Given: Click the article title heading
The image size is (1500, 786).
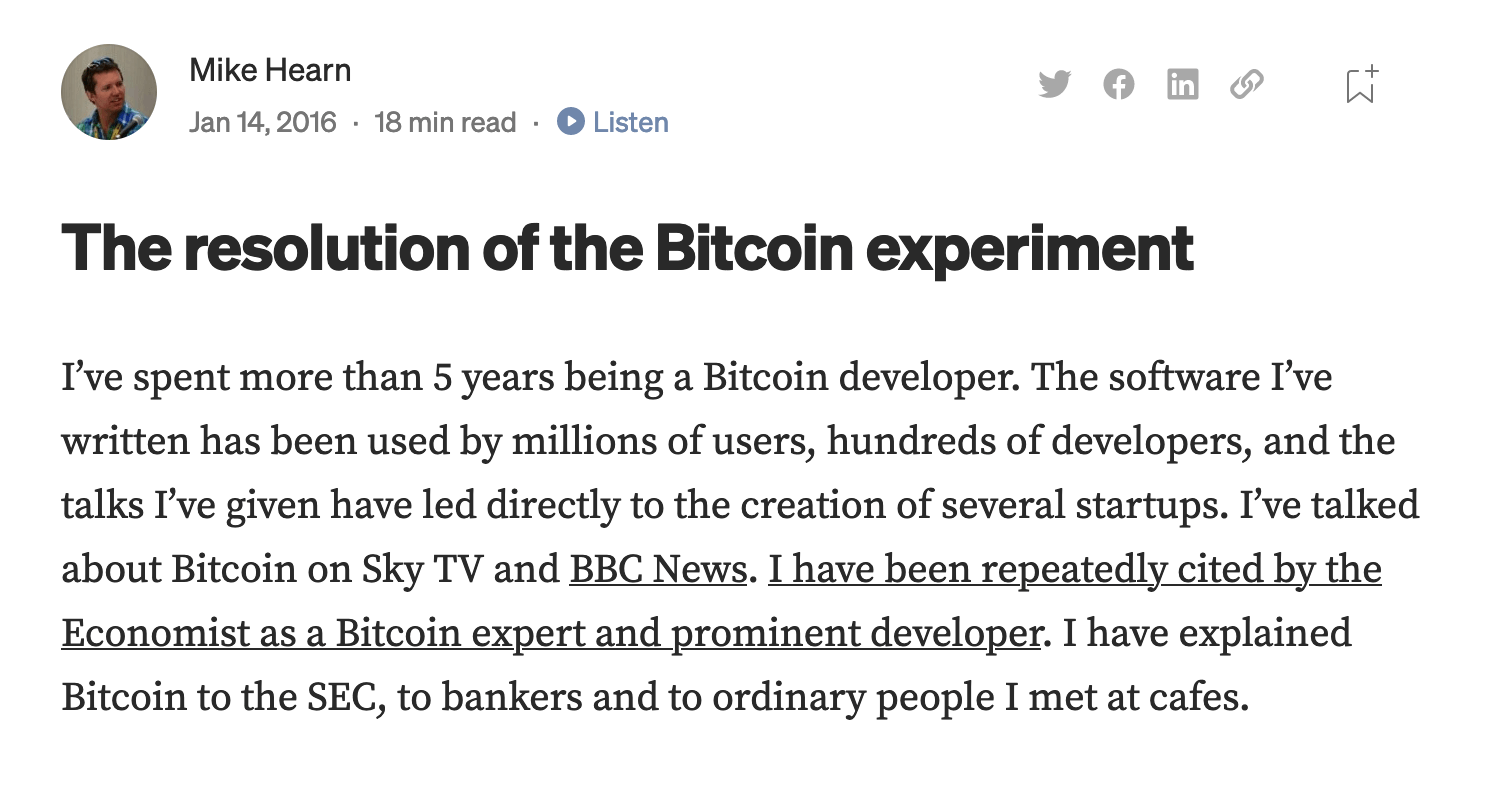Looking at the screenshot, I should pyautogui.click(x=627, y=247).
